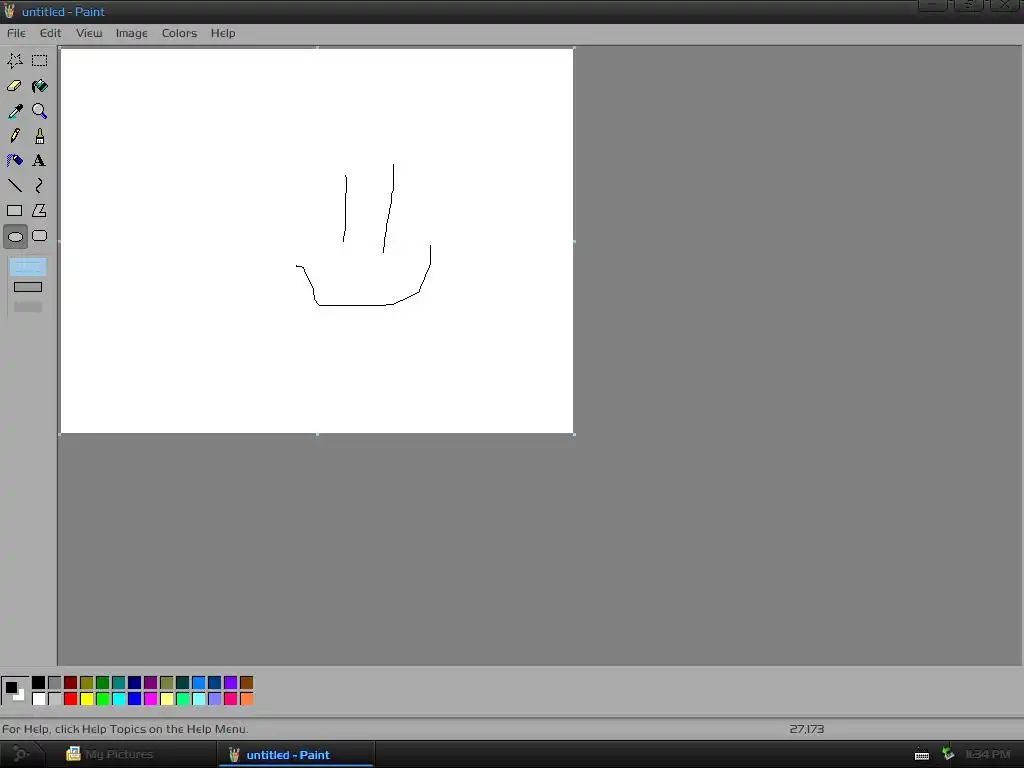This screenshot has height=768, width=1024.
Task: Open the Start menu button
Action: pos(22,754)
